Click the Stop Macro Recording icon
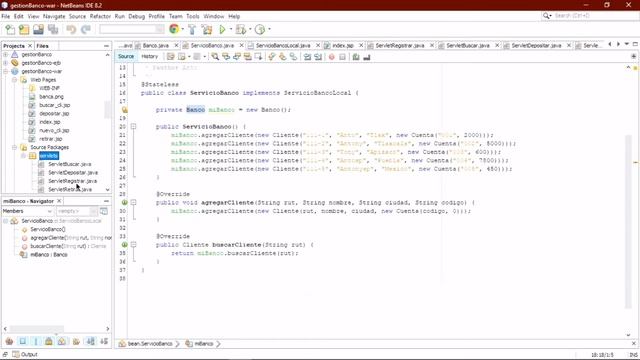This screenshot has height=360, width=640. [x=342, y=57]
